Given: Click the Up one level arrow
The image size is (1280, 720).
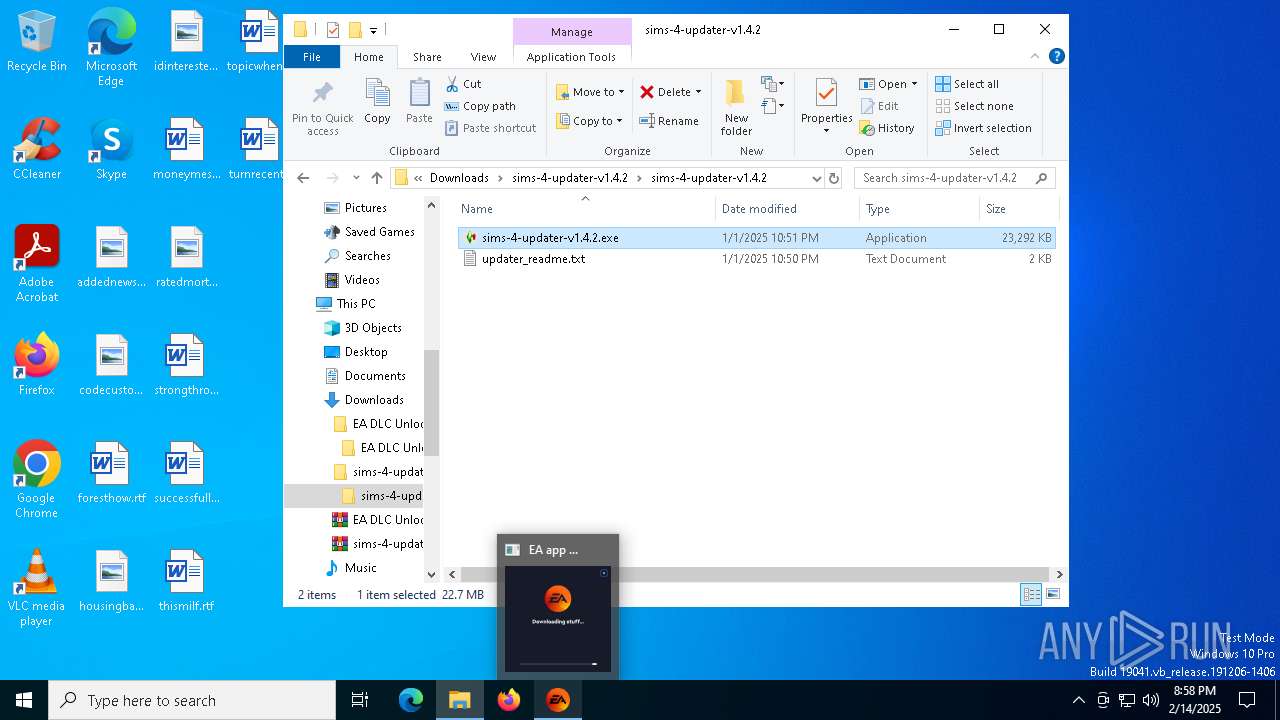Looking at the screenshot, I should tap(377, 178).
